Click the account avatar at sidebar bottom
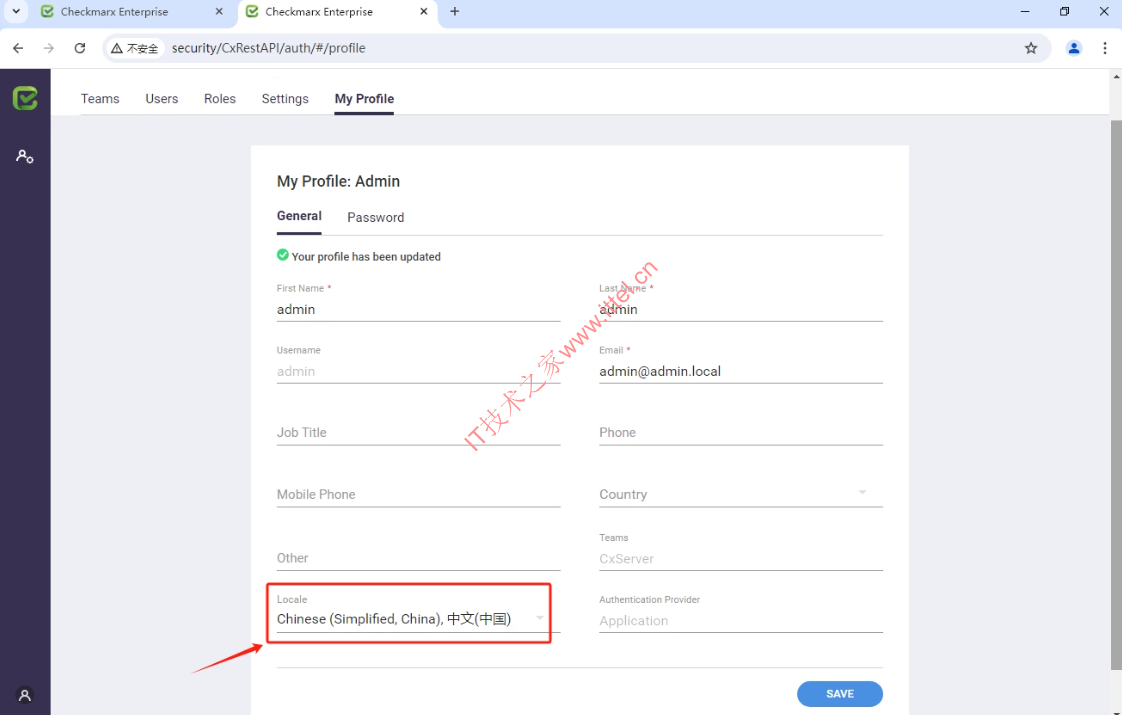1122x715 pixels. pyautogui.click(x=25, y=695)
